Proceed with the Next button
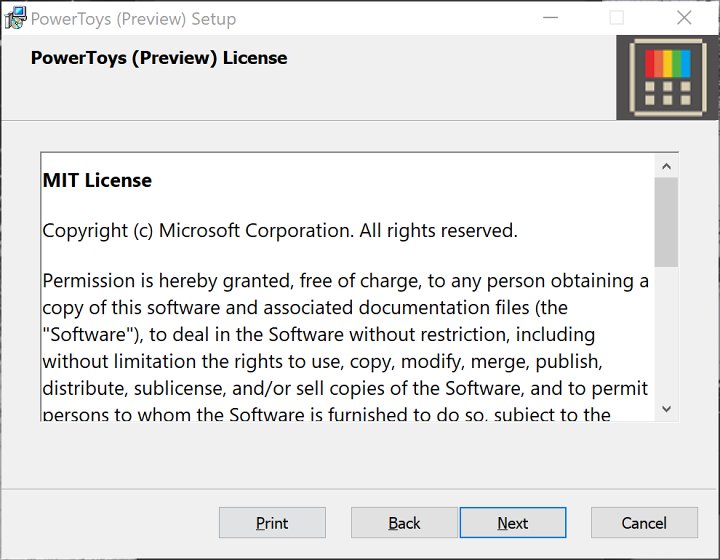The image size is (720, 560). pyautogui.click(x=512, y=523)
